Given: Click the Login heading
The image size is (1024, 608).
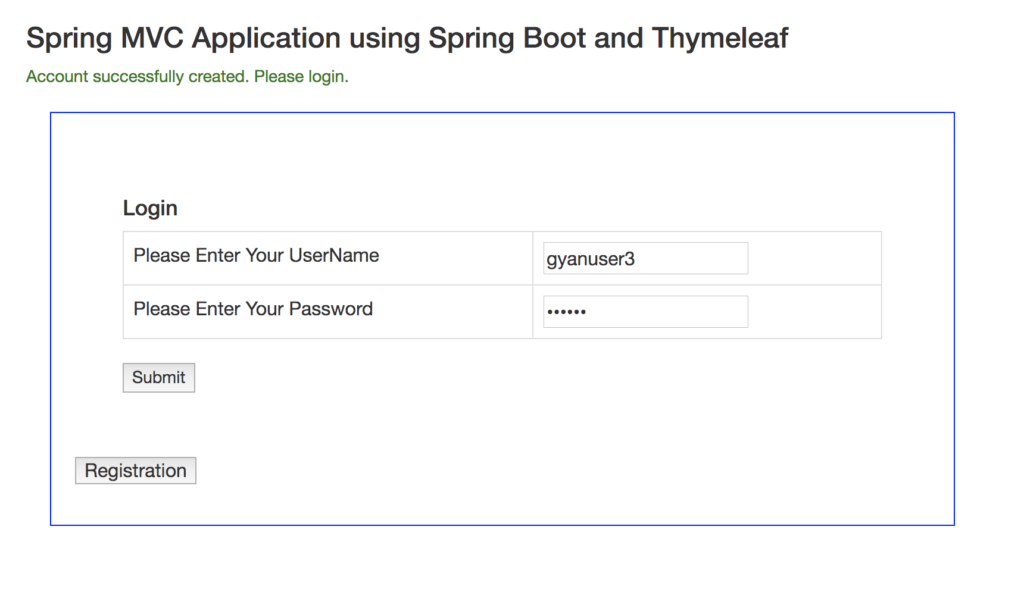Looking at the screenshot, I should point(150,208).
